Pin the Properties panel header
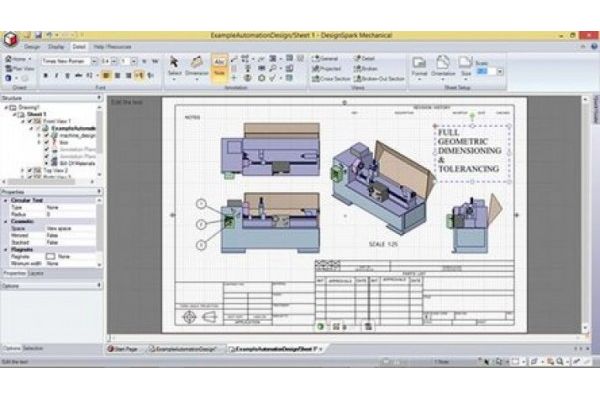 coord(99,191)
